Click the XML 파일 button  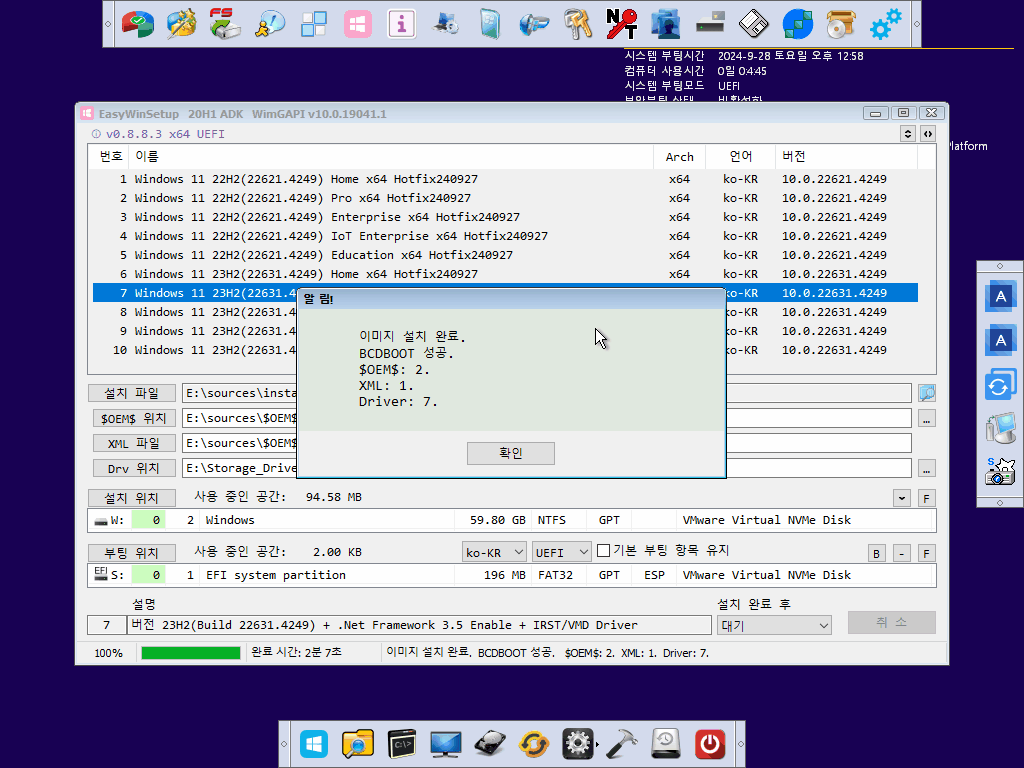point(134,443)
